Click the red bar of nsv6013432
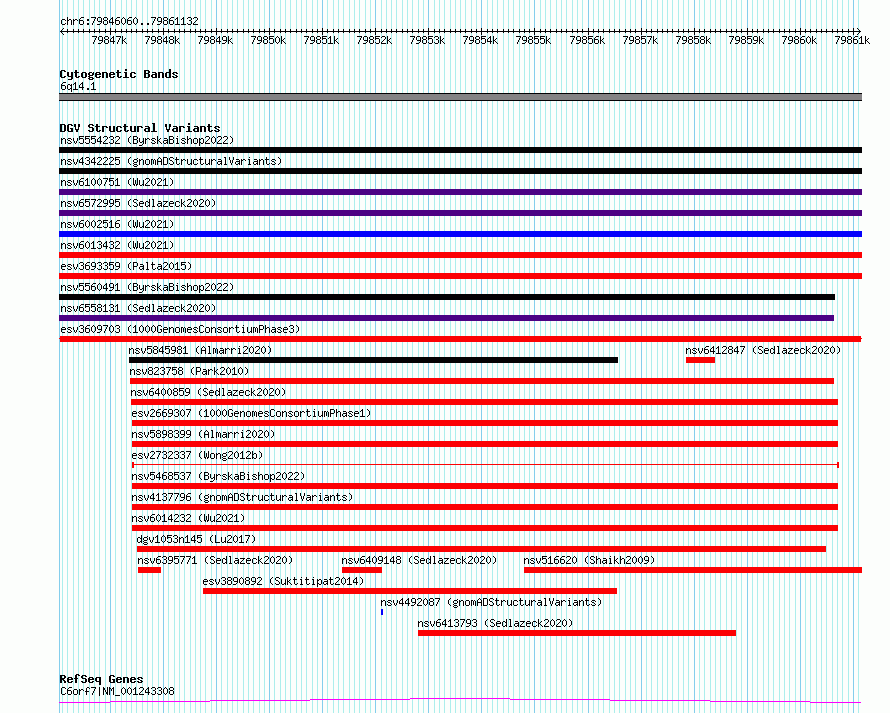Screen dimensions: 890x713 click(x=460, y=255)
